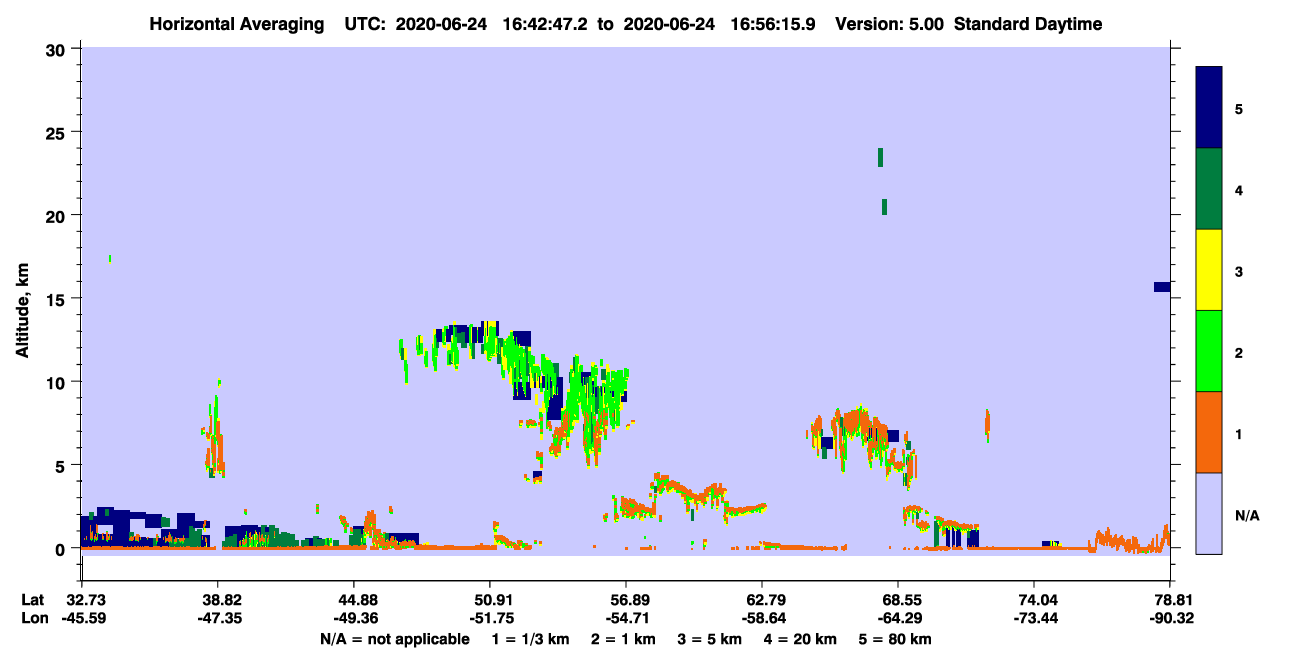Click the 'Horizontal Averaging' title text
This screenshot has height=667, width=1300.
click(235, 24)
